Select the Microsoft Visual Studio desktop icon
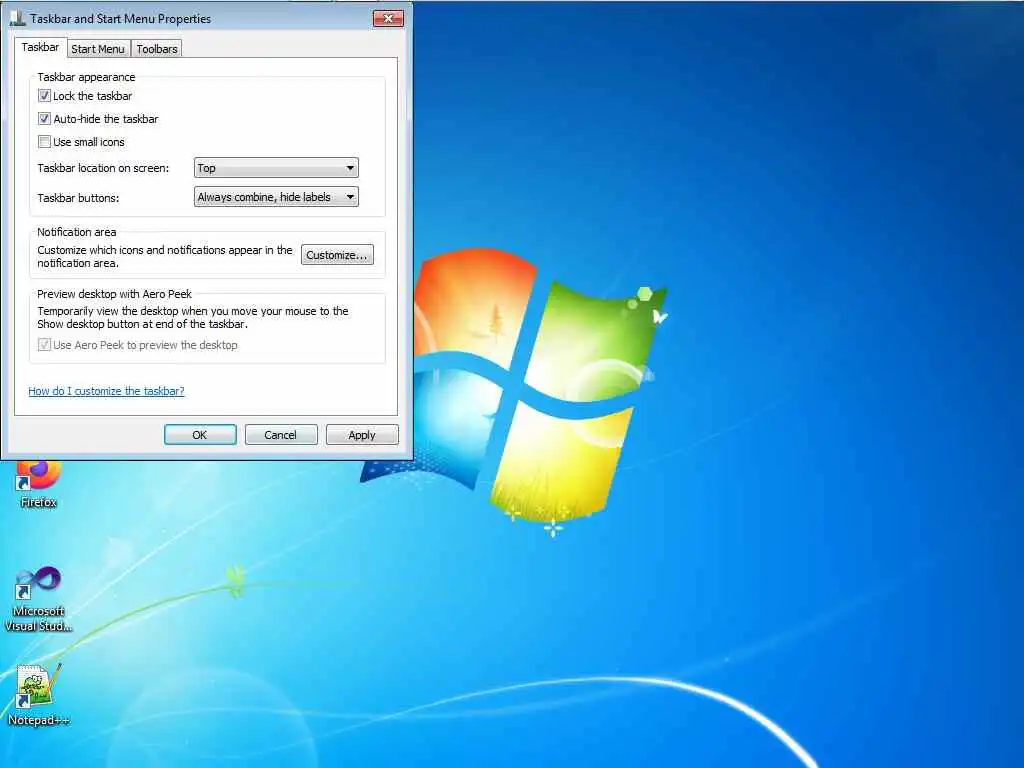 pos(39,600)
